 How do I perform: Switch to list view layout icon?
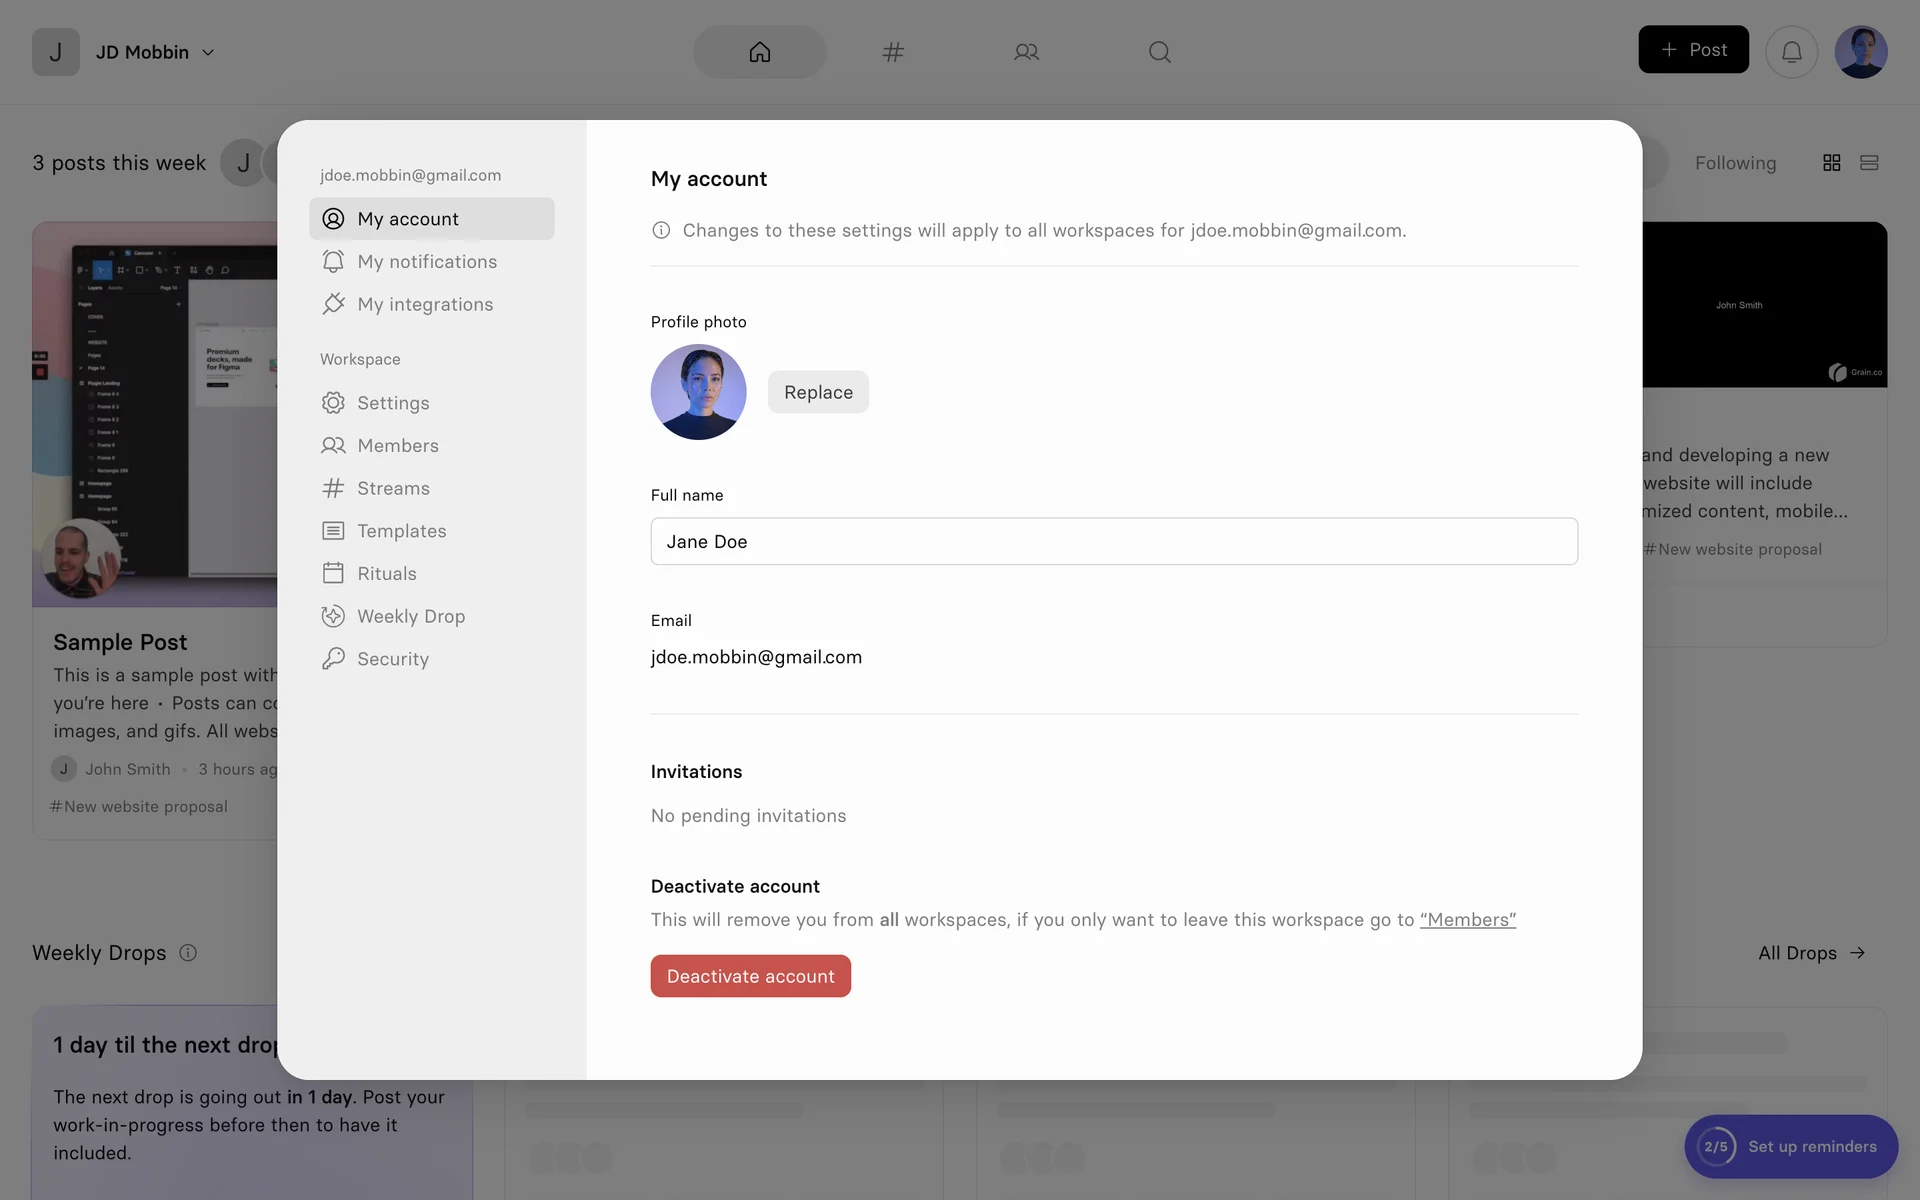(x=1869, y=163)
